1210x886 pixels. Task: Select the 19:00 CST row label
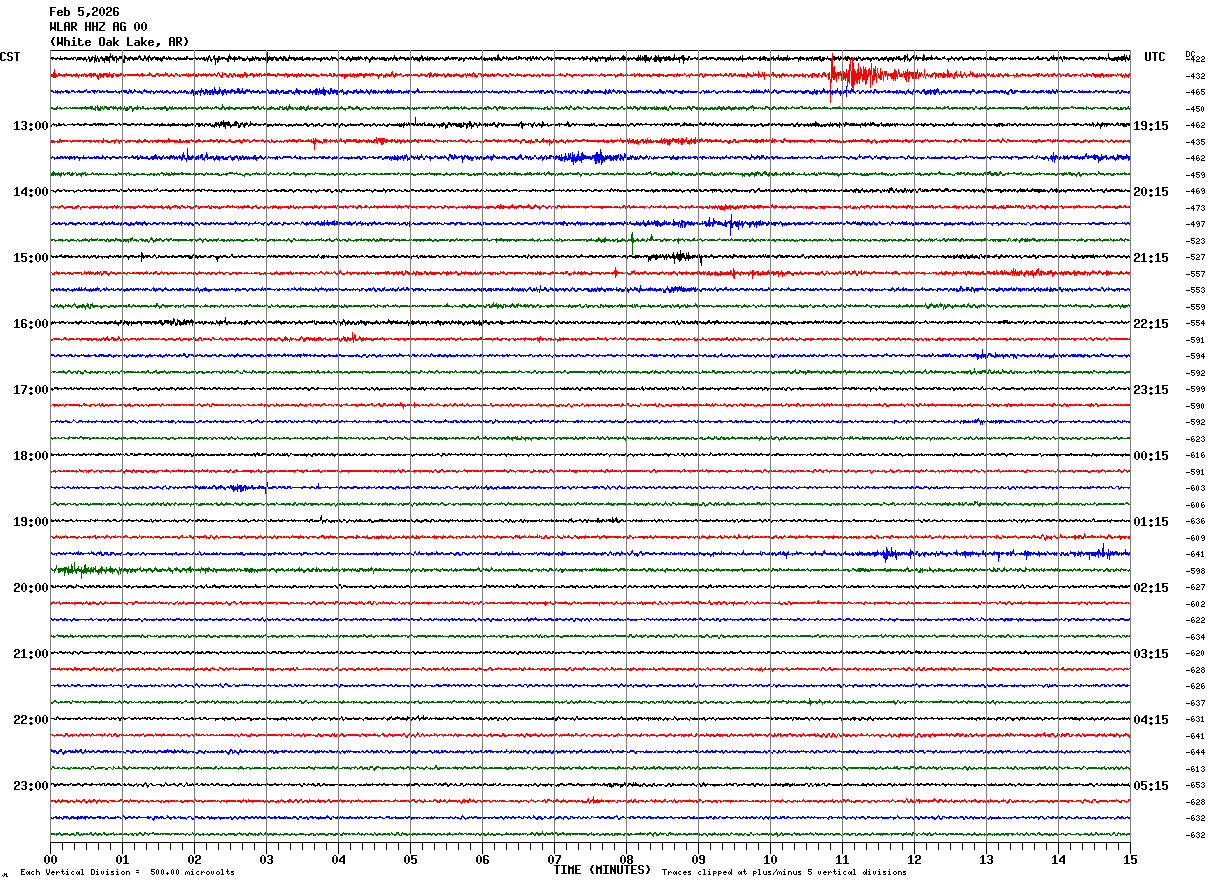coord(30,522)
